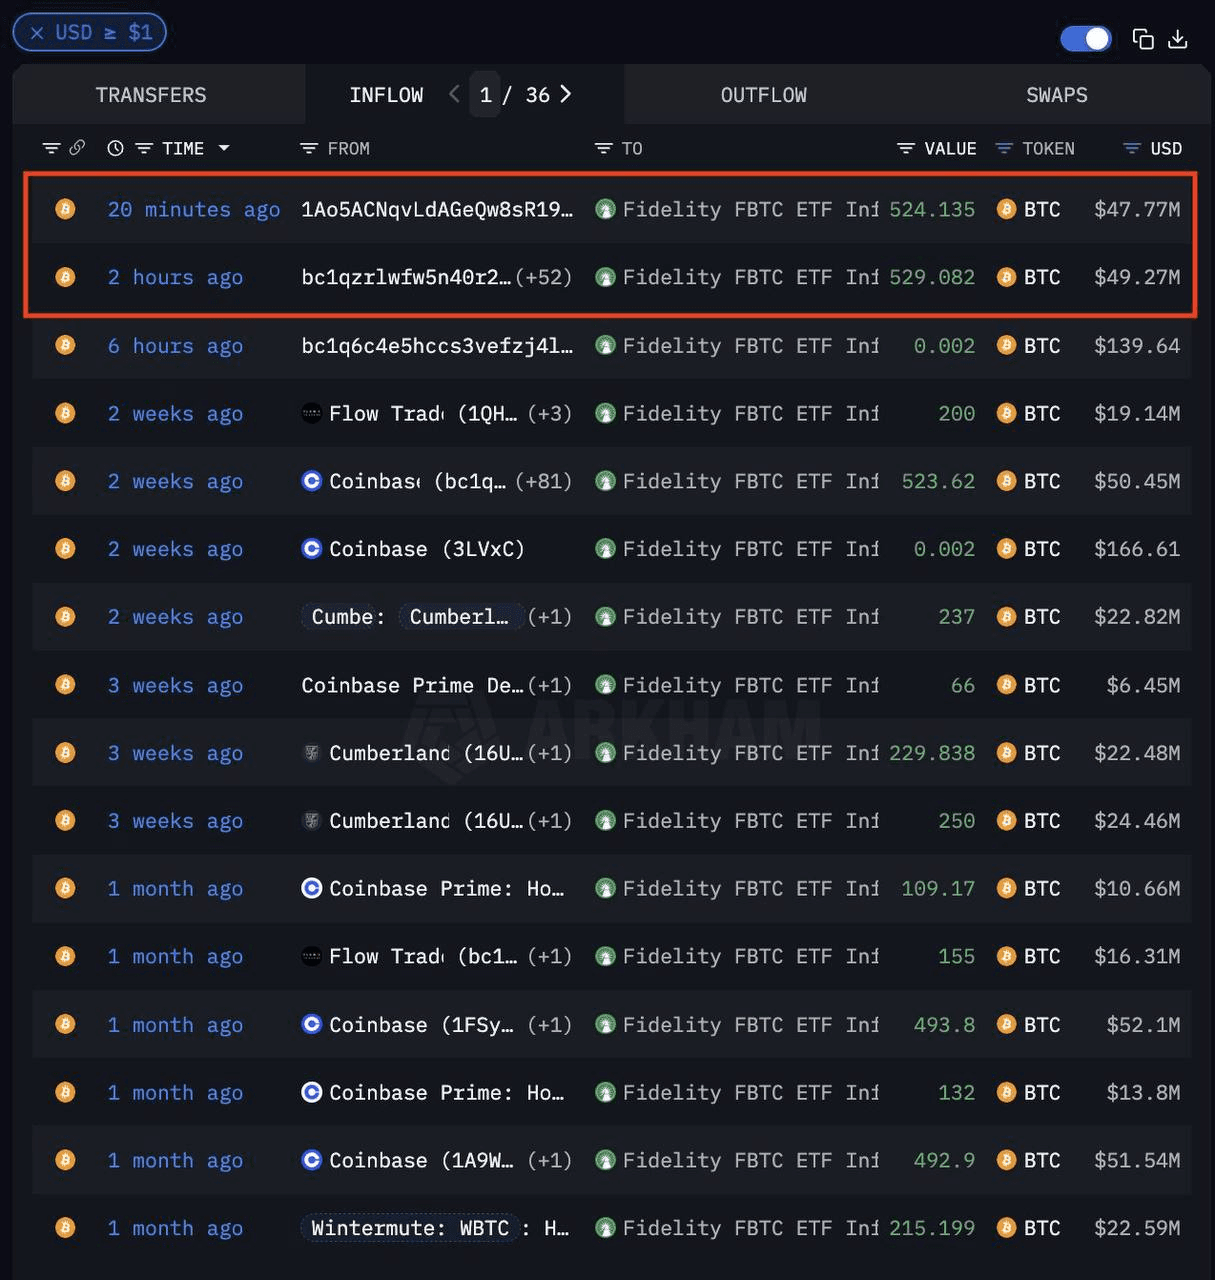This screenshot has width=1215, height=1280.
Task: Click the download icon at top right
Action: click(1178, 39)
